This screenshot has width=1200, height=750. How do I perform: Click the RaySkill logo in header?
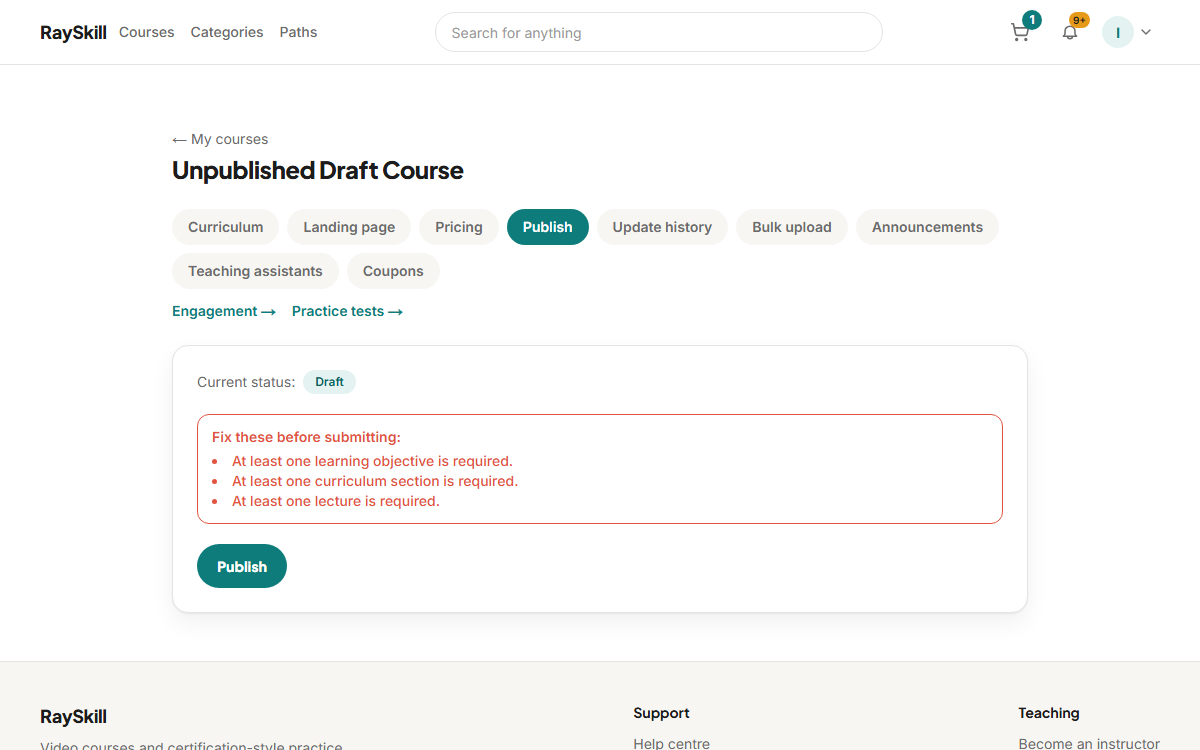73,32
